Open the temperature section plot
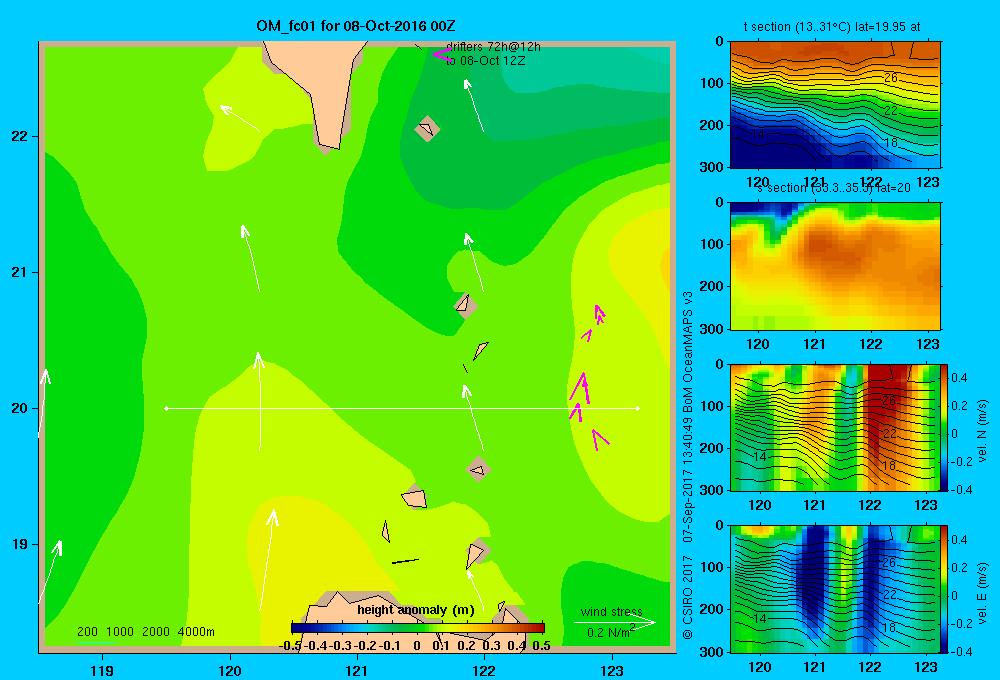Viewport: 1000px width, 680px height. [x=835, y=105]
